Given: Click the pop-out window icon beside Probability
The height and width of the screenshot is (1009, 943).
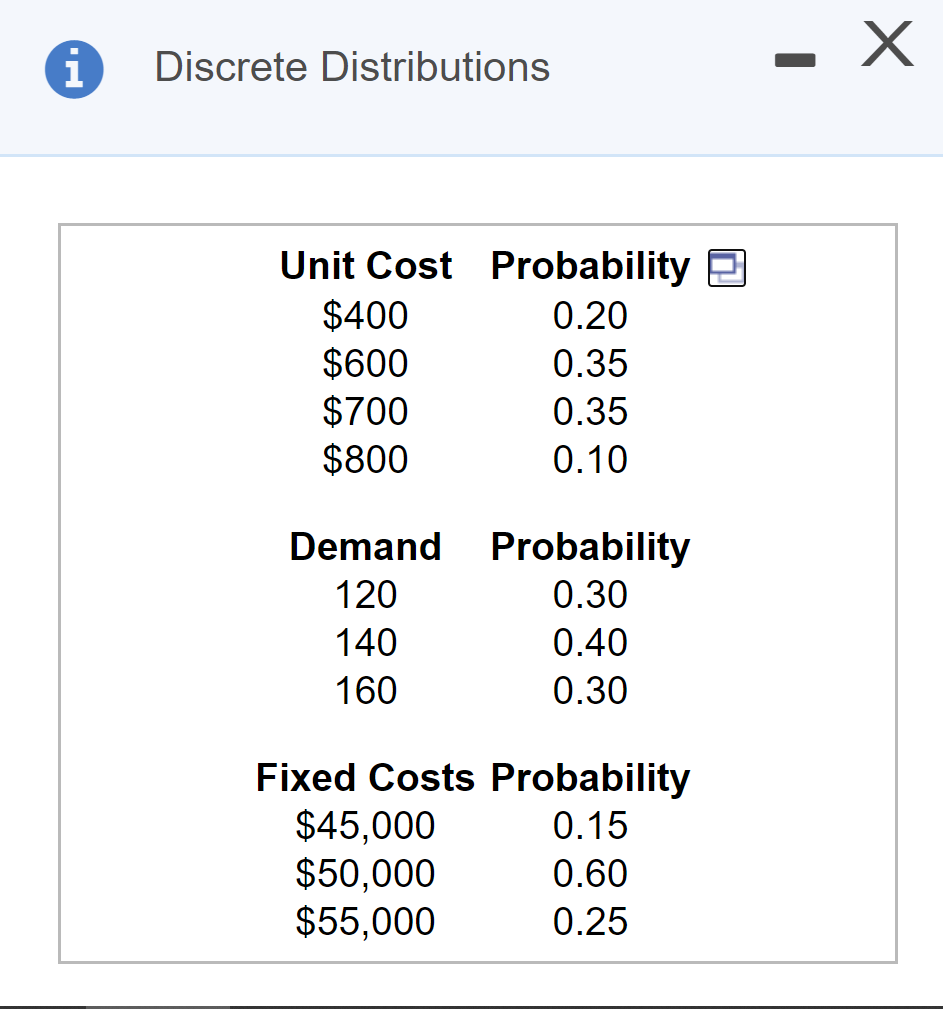Looking at the screenshot, I should click(727, 267).
